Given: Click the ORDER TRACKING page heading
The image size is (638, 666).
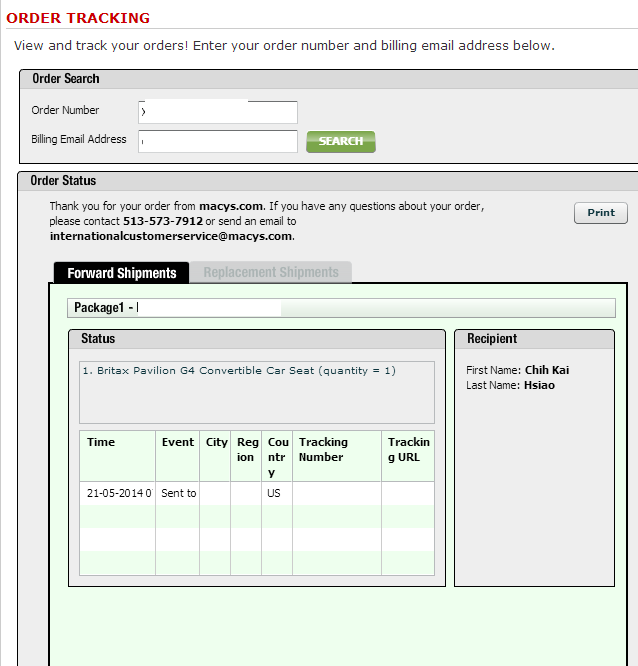Looking at the screenshot, I should pyautogui.click(x=78, y=18).
